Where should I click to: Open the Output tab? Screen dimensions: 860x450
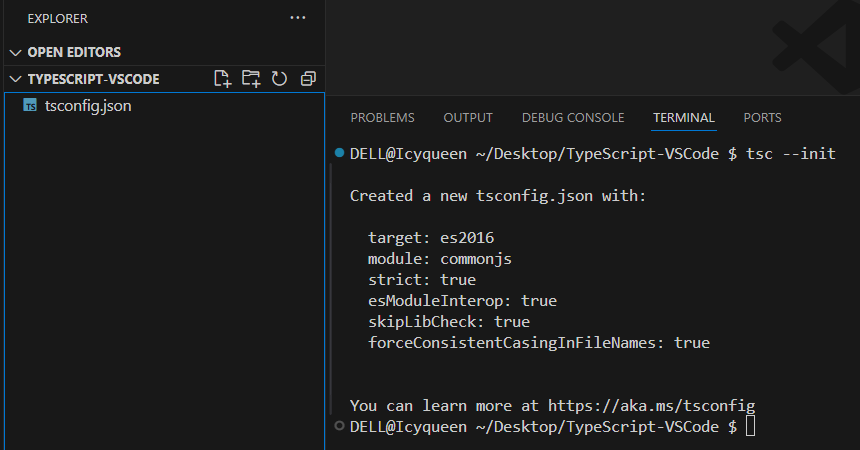pos(468,118)
